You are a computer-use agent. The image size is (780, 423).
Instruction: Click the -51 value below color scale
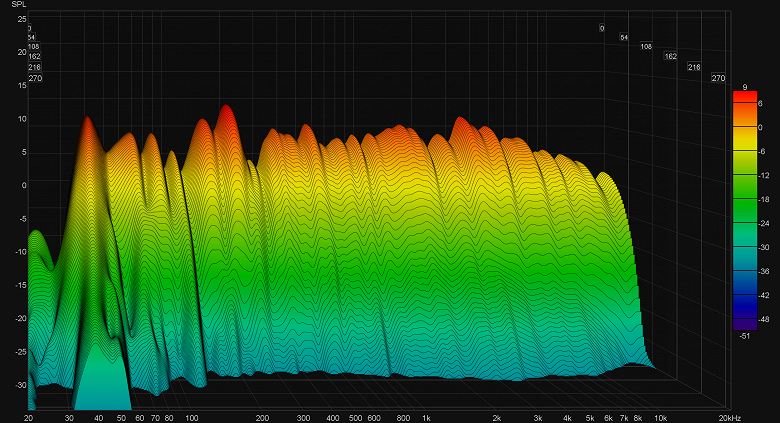pos(745,336)
